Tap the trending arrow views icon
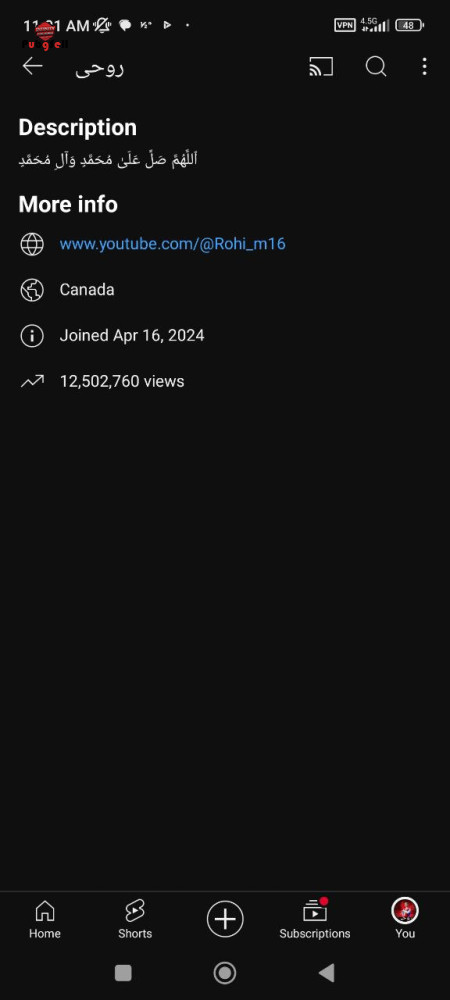Viewport: 450px width, 1000px height. coord(32,381)
